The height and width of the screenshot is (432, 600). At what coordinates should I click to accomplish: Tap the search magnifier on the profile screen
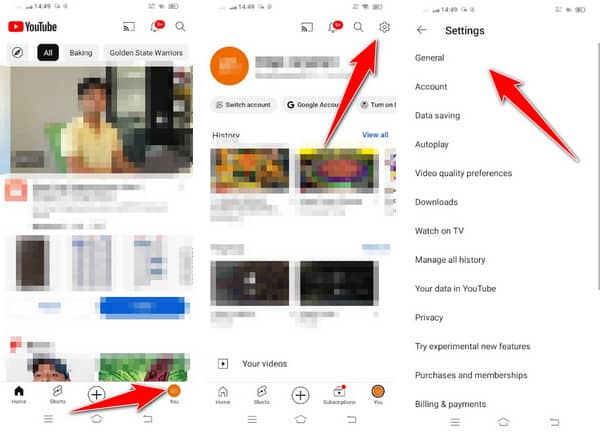tap(359, 27)
